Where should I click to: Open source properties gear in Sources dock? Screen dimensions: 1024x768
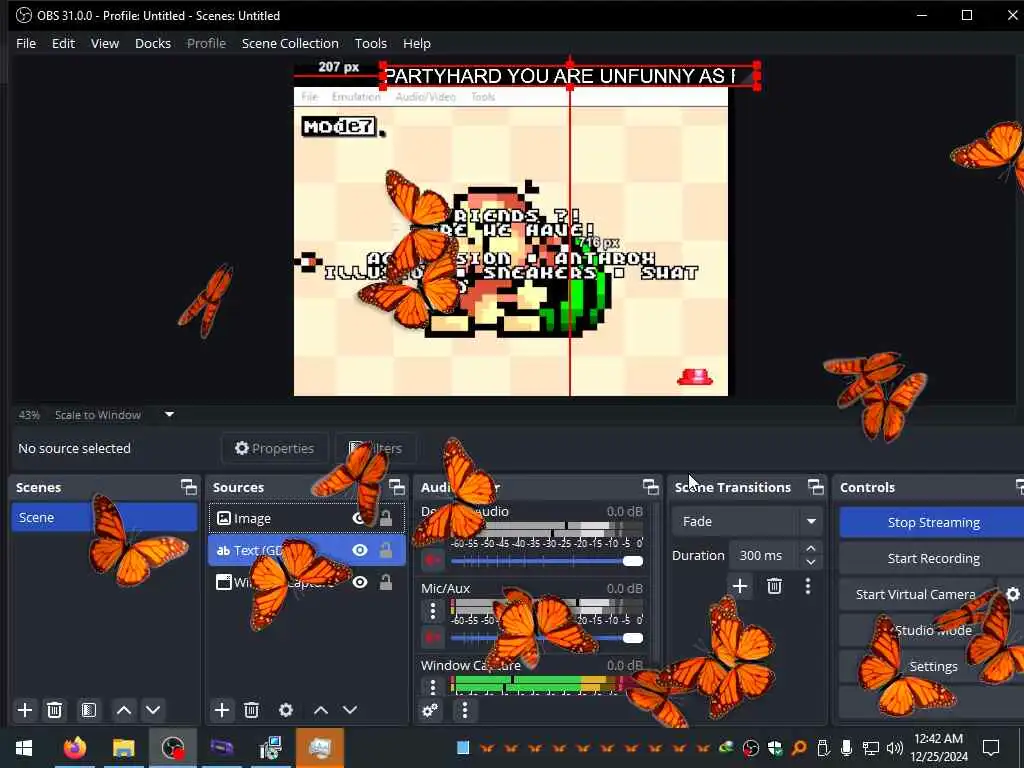[x=286, y=710]
